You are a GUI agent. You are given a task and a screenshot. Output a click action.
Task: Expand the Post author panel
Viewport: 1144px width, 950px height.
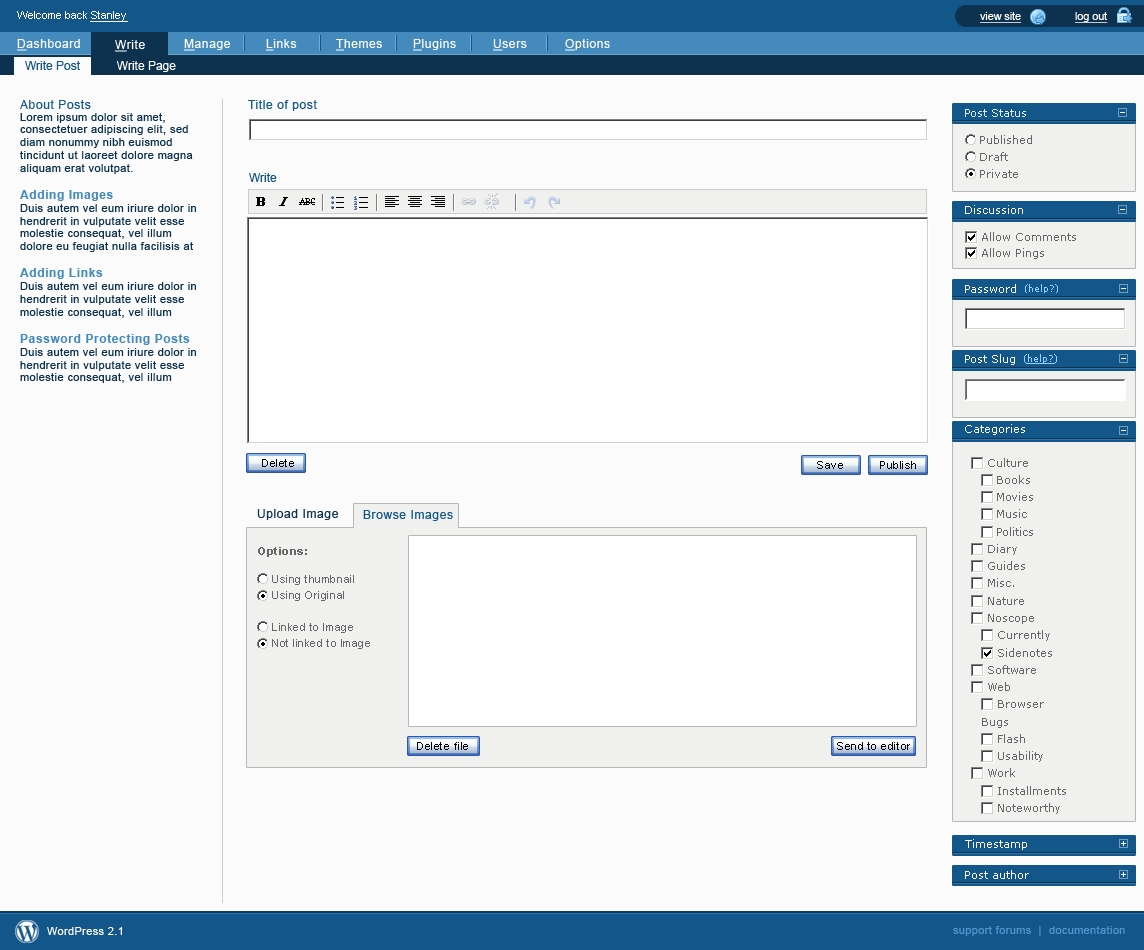click(x=1123, y=875)
